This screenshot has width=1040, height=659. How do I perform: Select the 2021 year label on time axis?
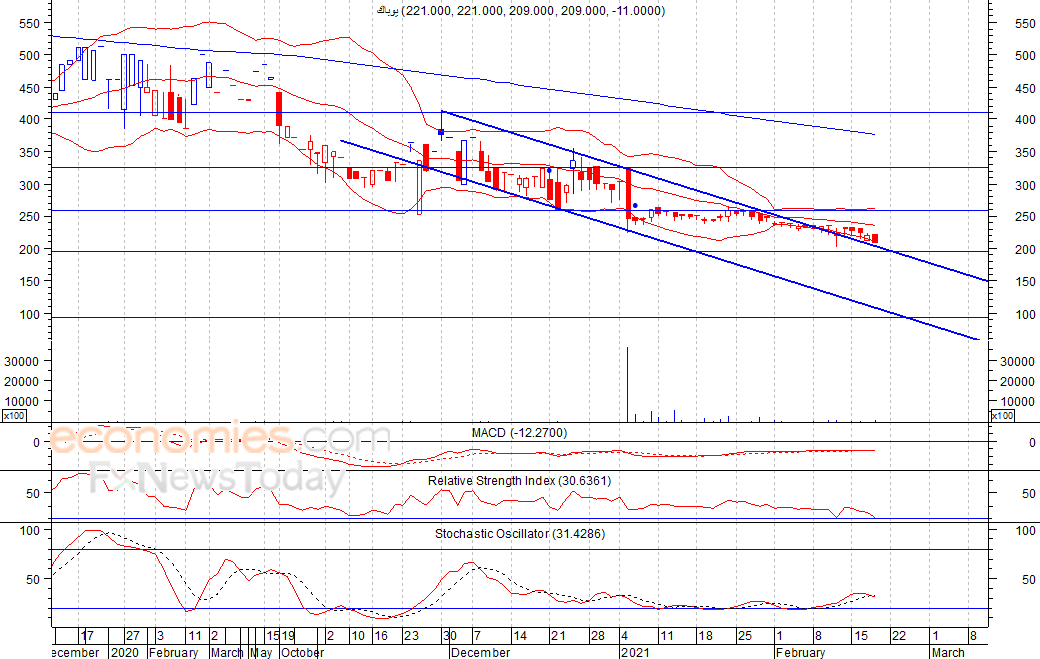coord(635,652)
